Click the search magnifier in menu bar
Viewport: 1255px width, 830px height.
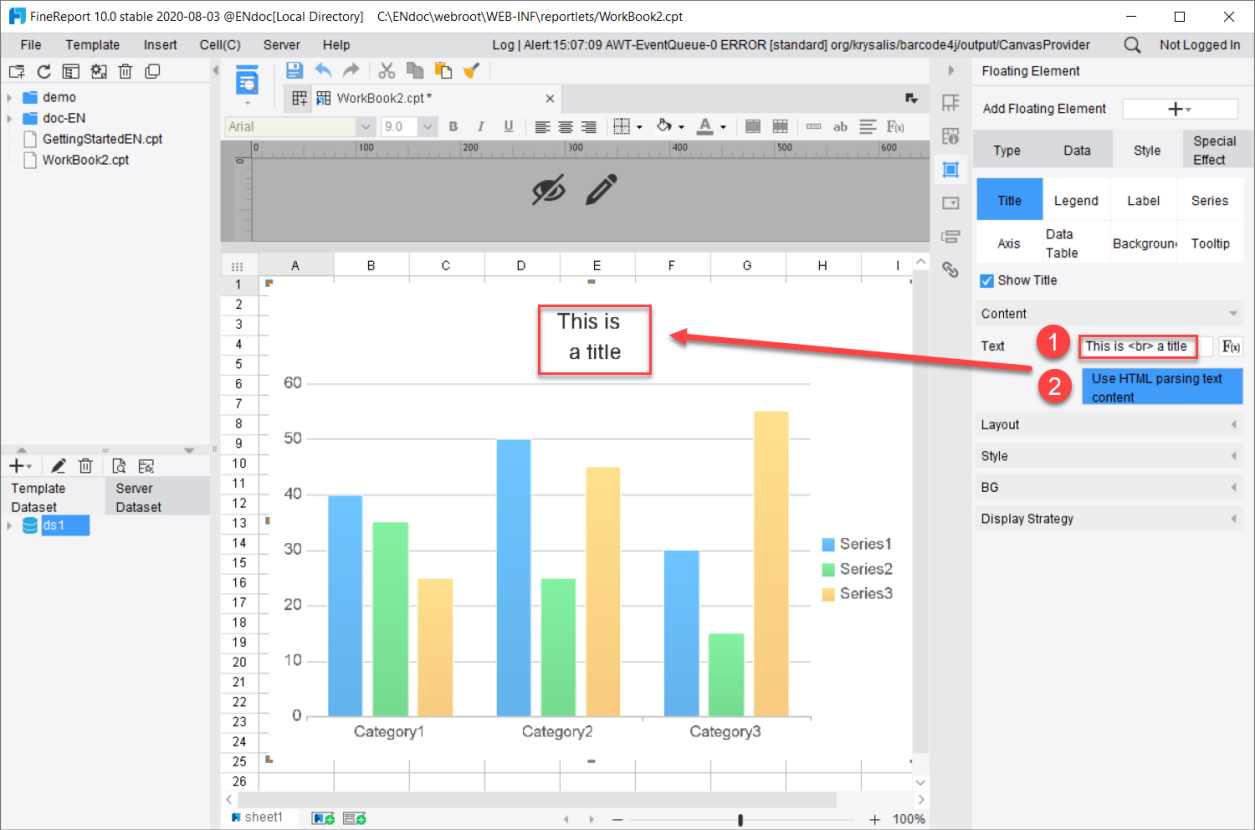click(1132, 45)
